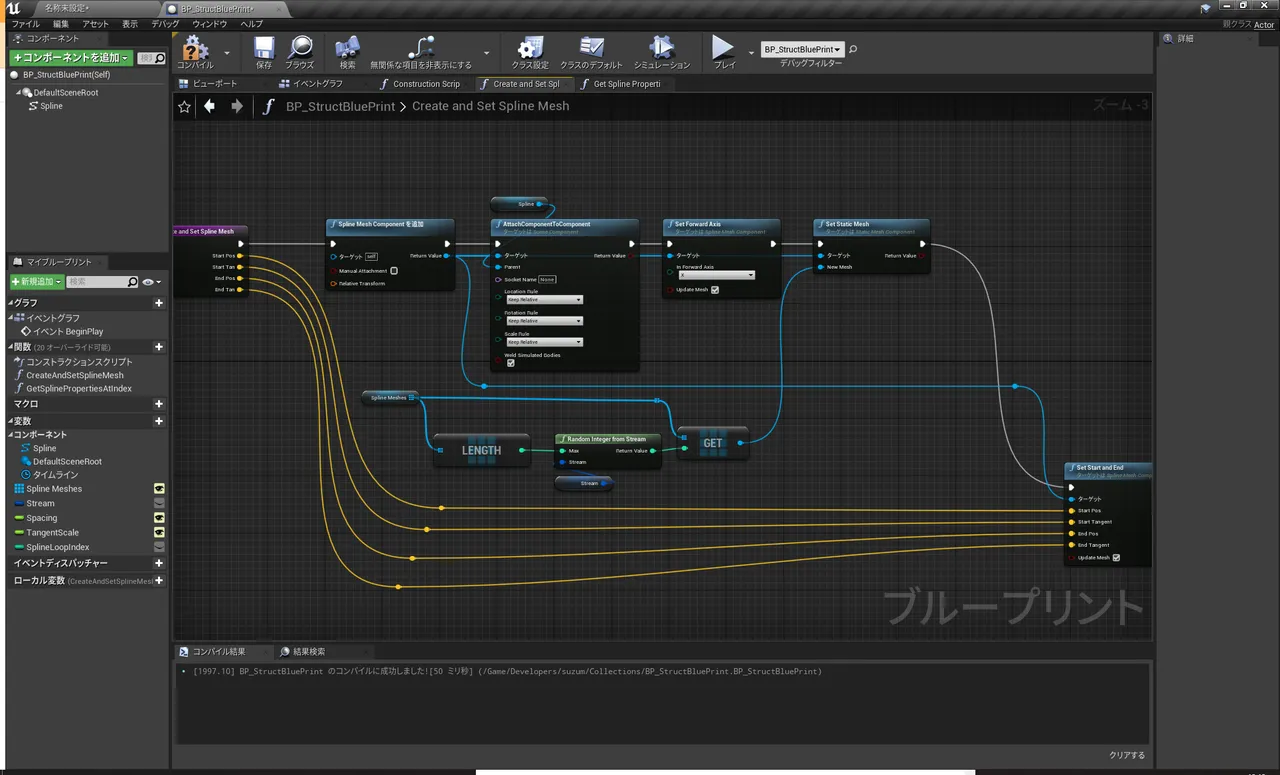This screenshot has width=1280, height=775.
Task: Click the Save (保存) floppy disk icon
Action: [264, 47]
